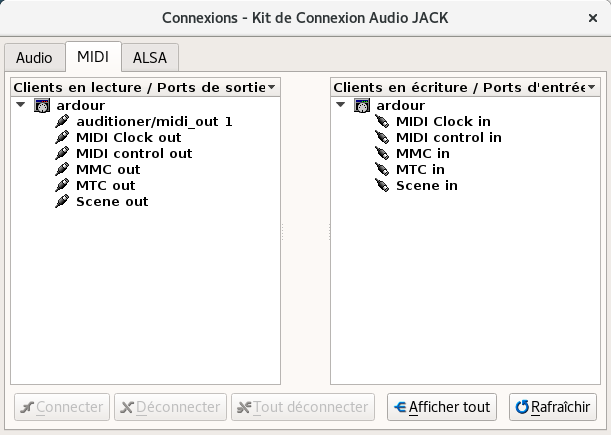Click the plug icon next to MTC in
The image size is (611, 435).
(382, 169)
